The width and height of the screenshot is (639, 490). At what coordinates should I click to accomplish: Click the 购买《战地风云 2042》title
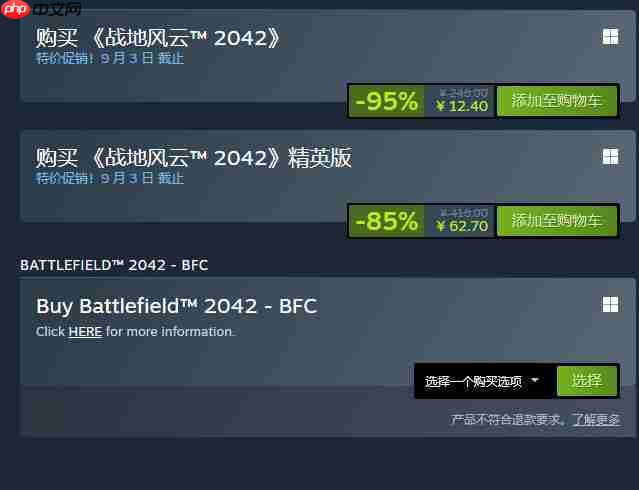158,38
